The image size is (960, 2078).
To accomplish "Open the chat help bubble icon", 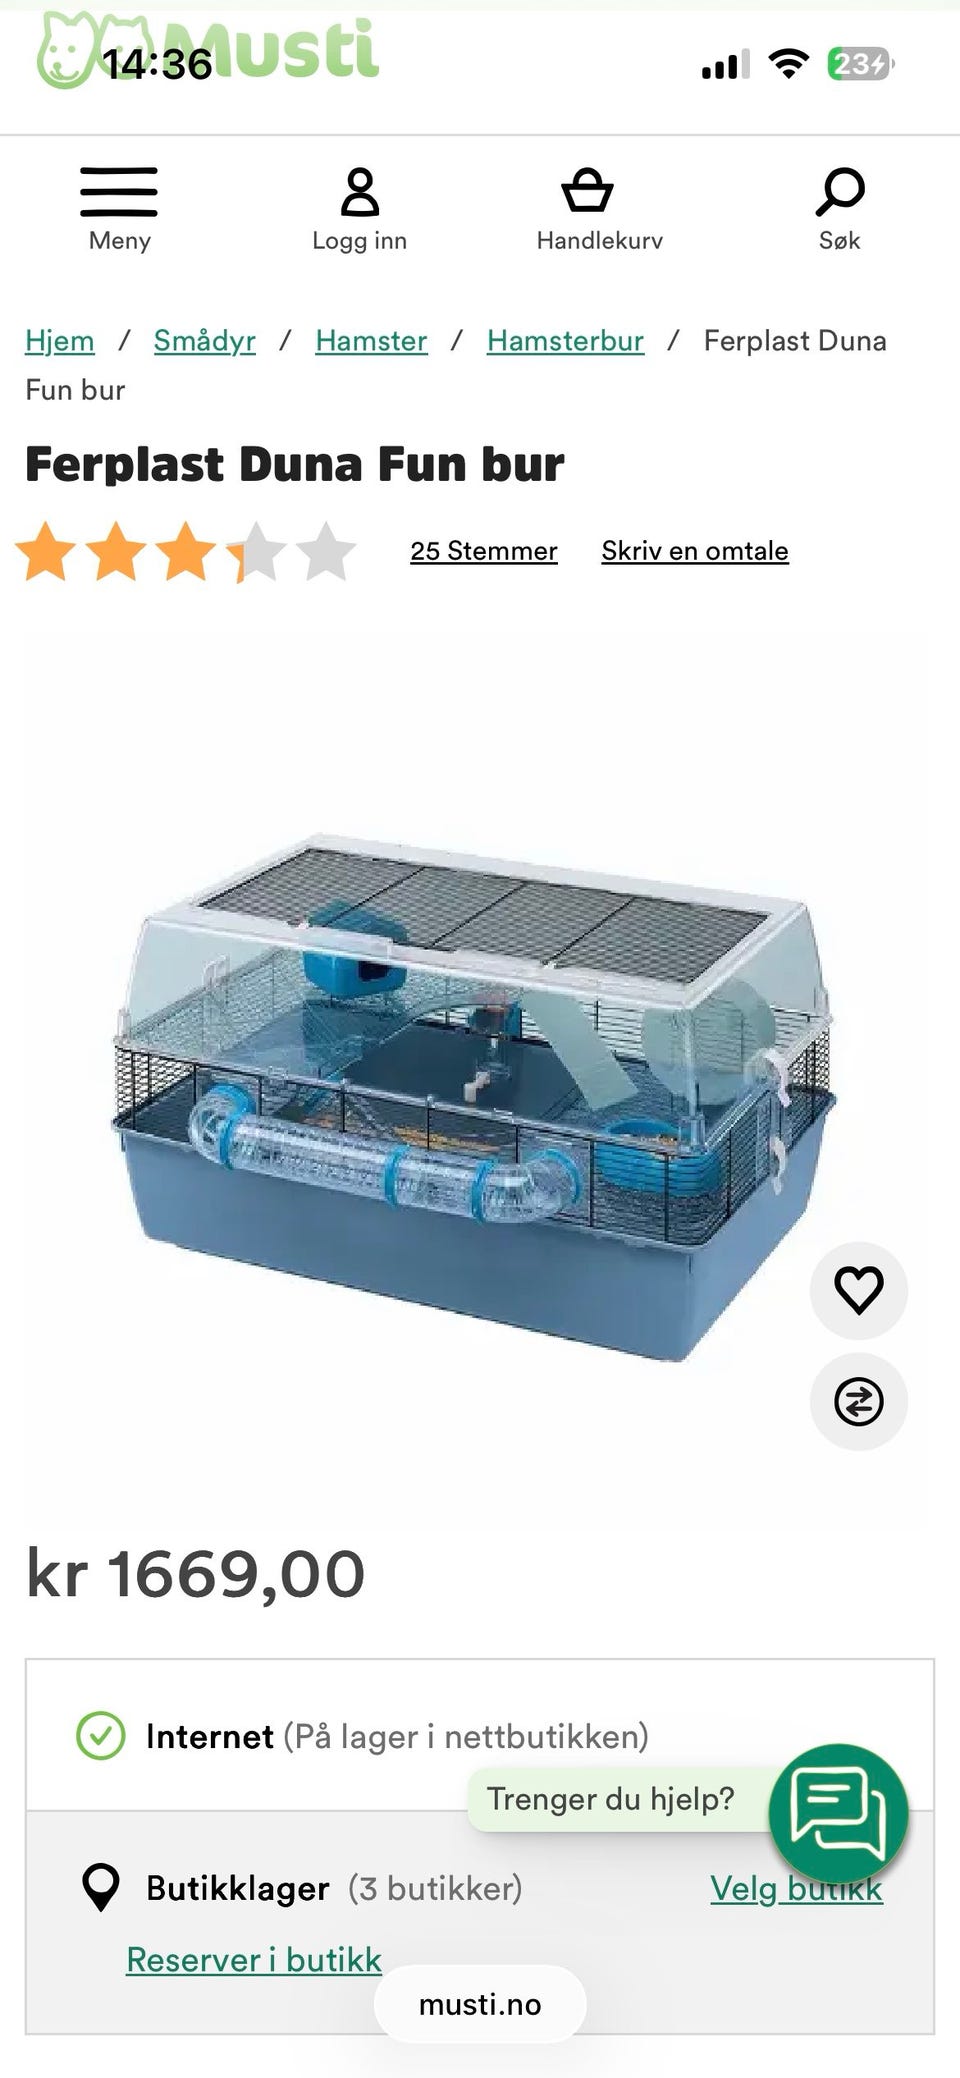I will pos(838,1813).
